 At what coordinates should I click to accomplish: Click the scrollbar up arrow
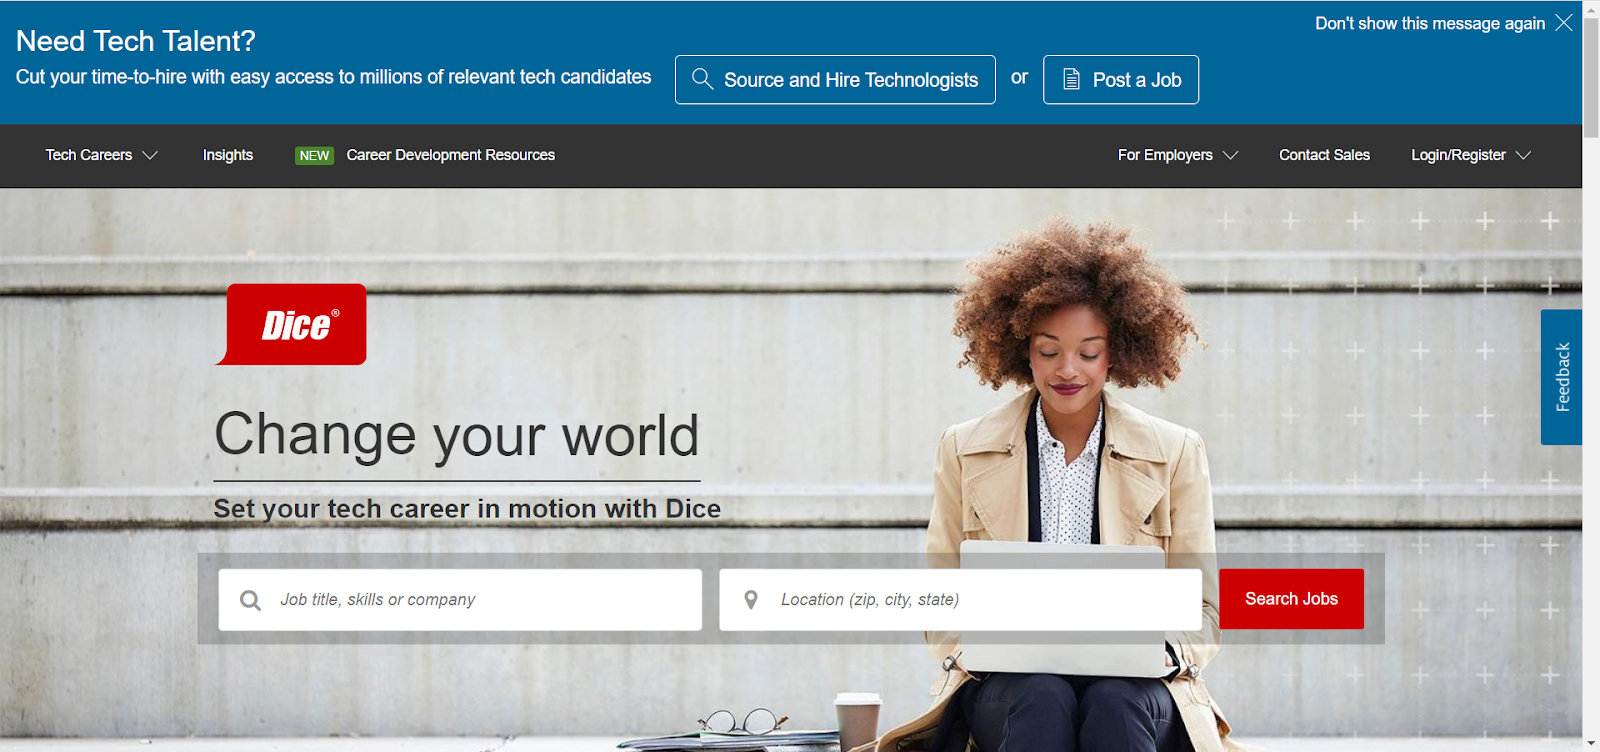click(x=1591, y=7)
